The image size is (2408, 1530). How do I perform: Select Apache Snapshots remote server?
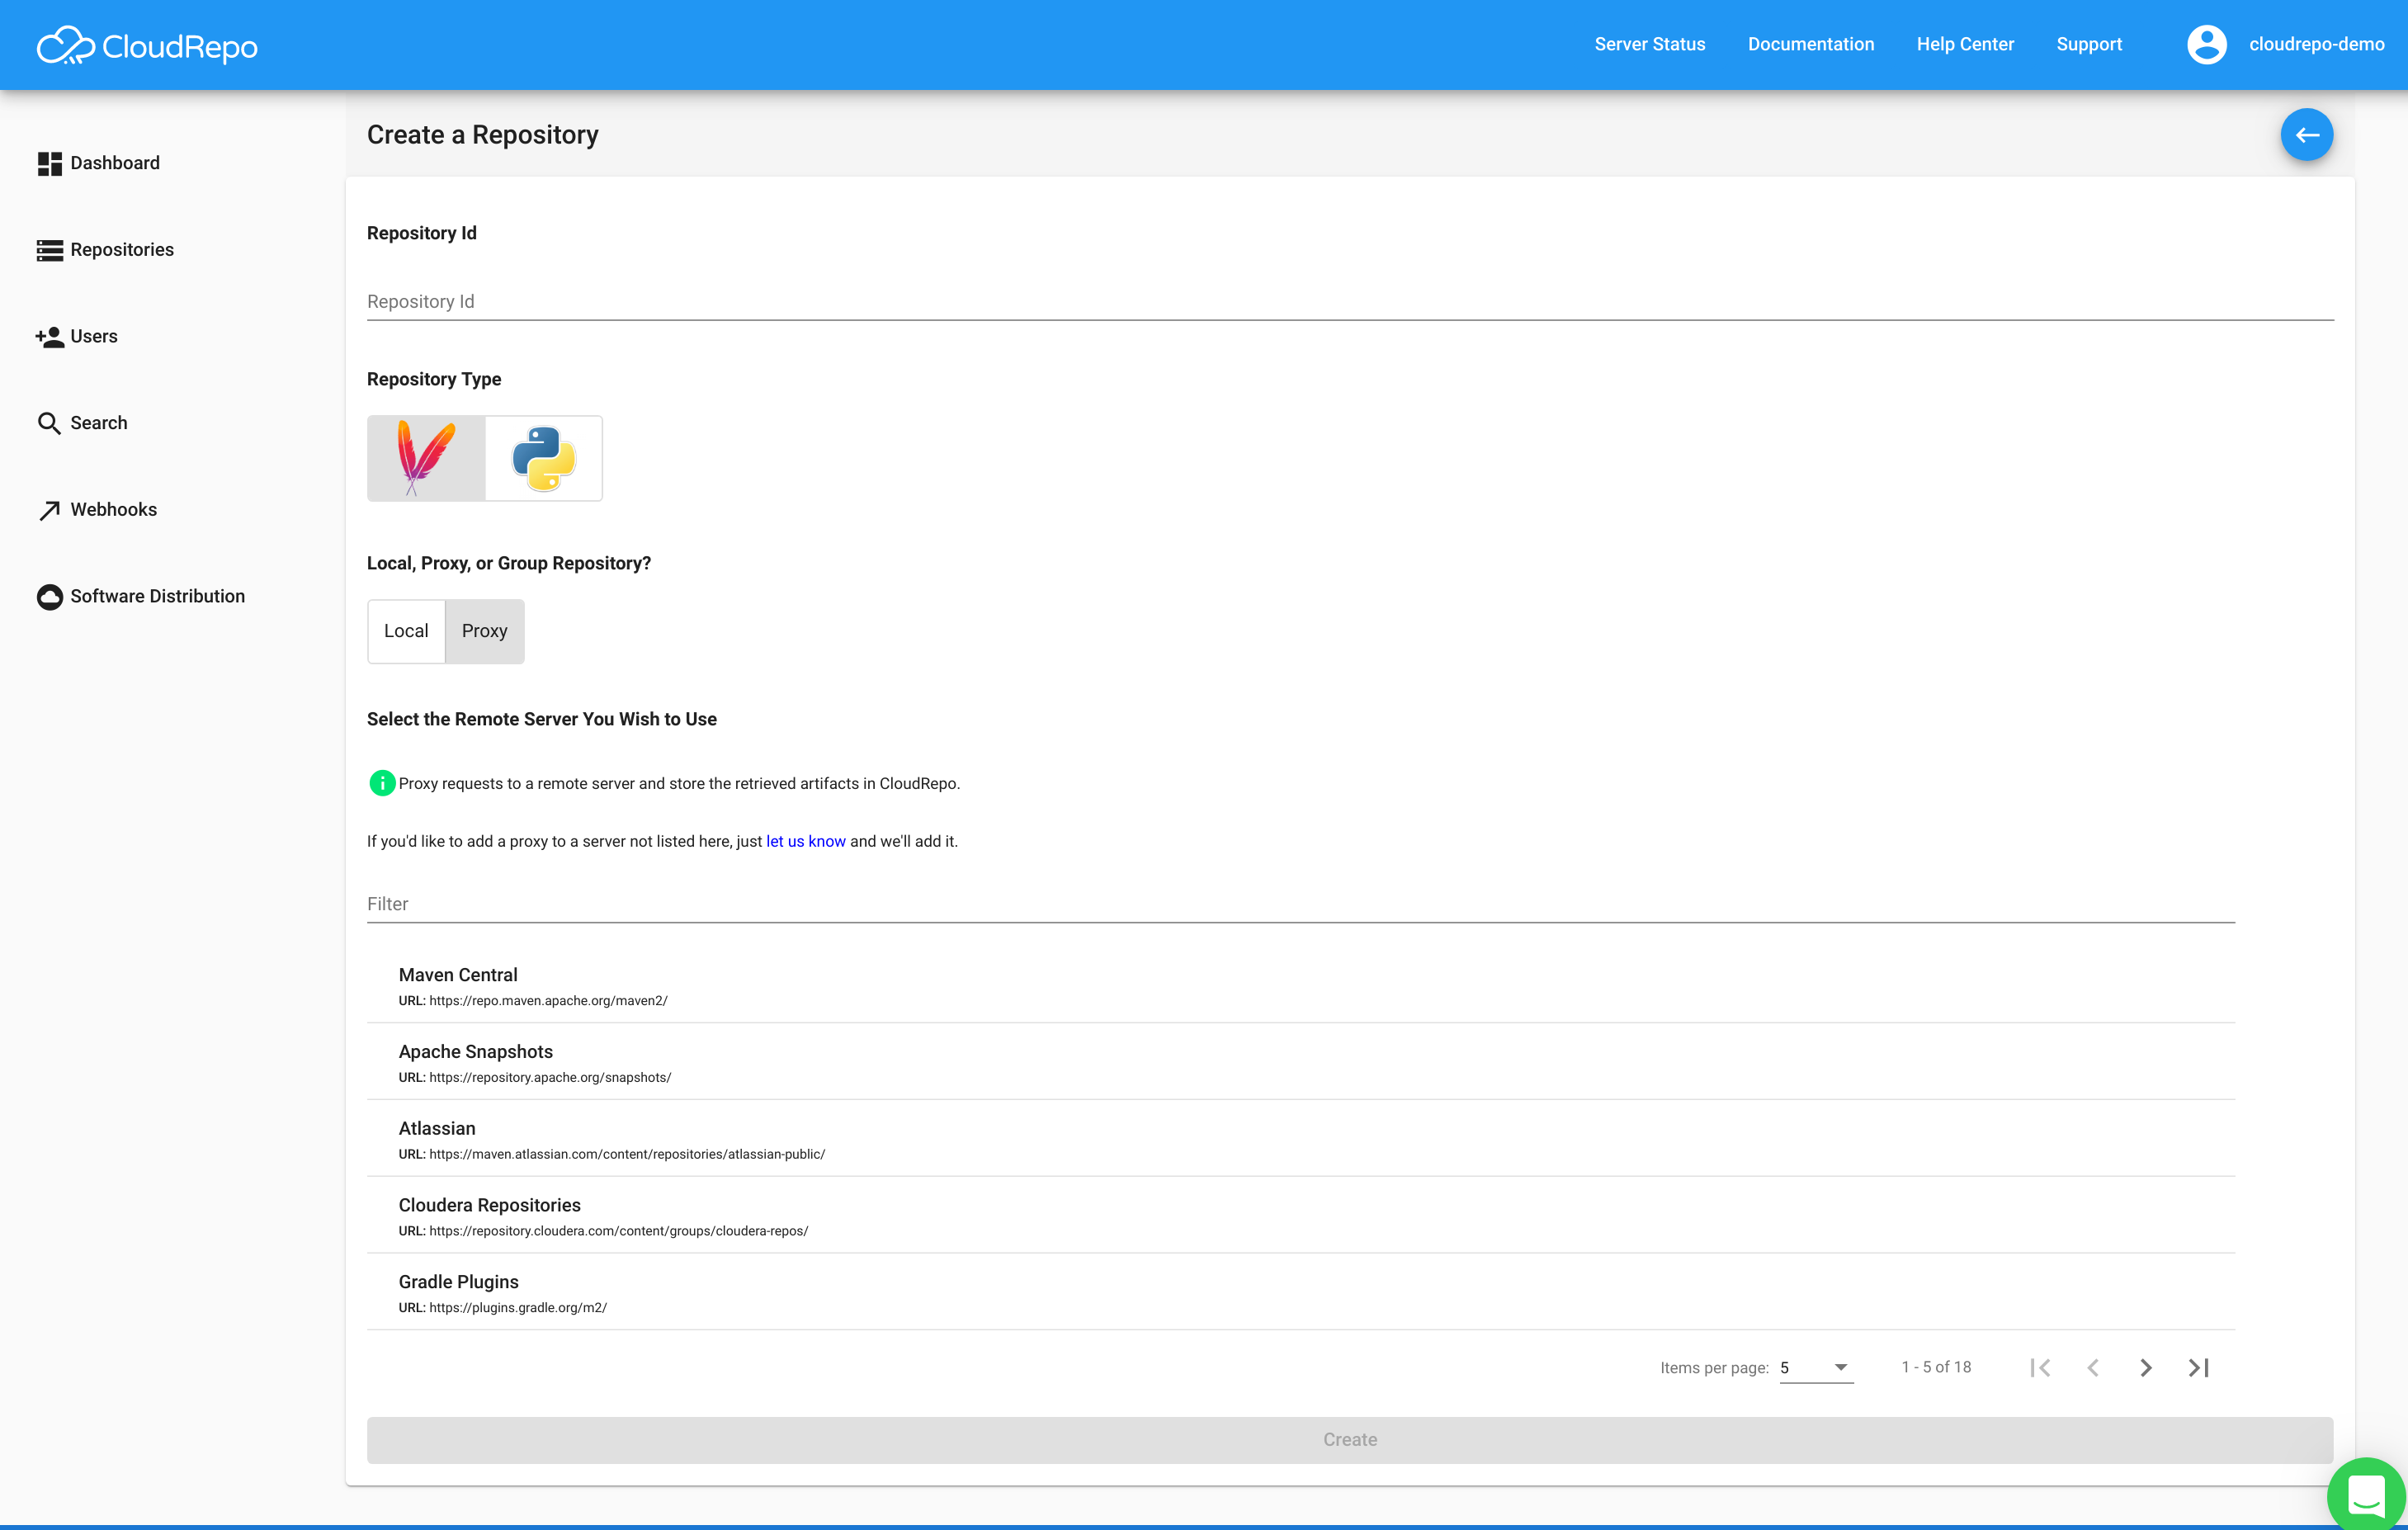[1301, 1062]
